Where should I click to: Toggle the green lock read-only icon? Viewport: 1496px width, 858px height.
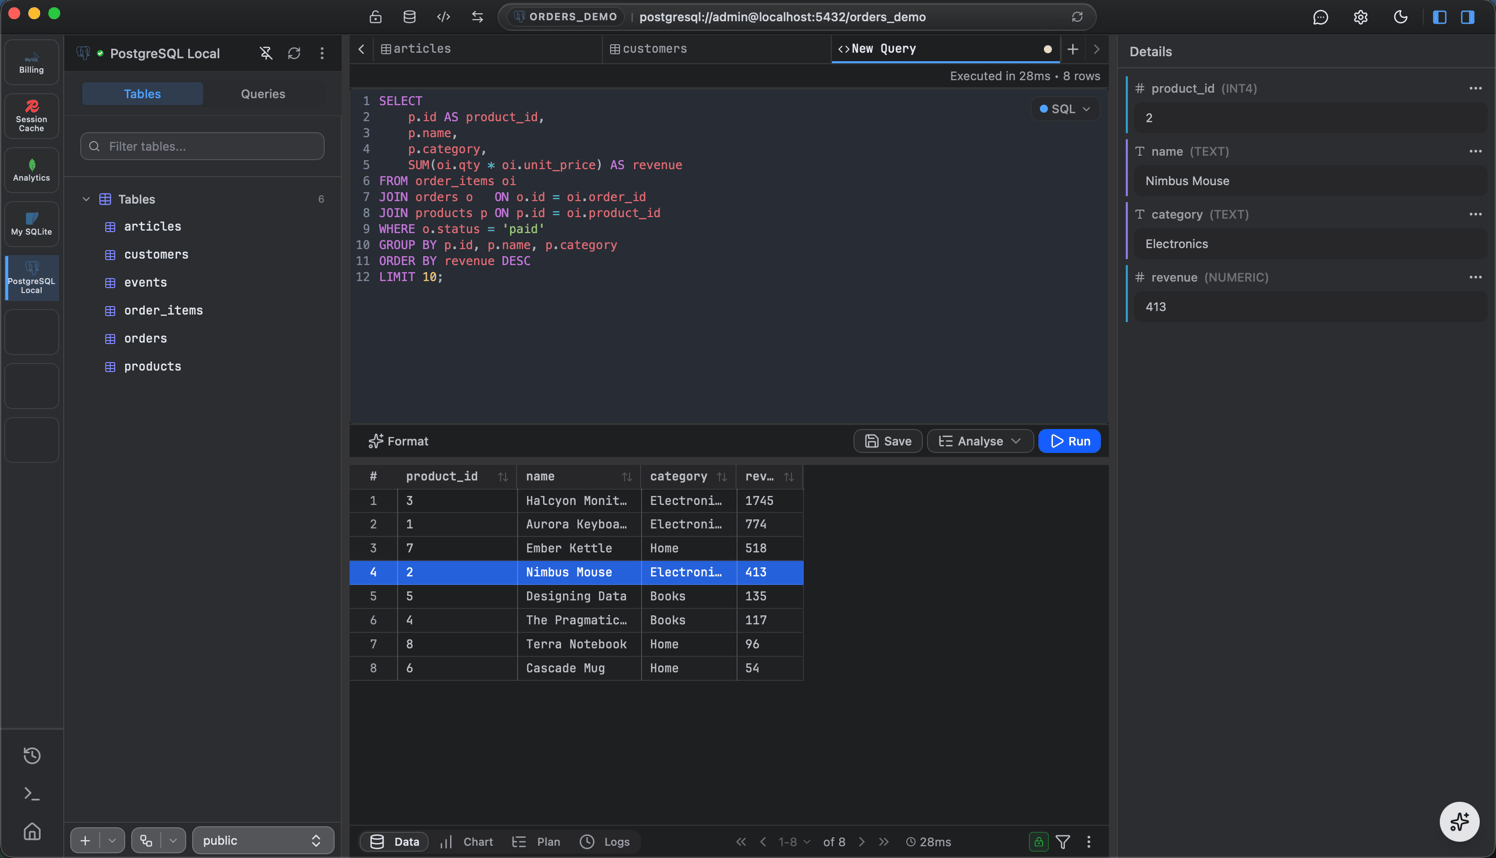coord(1039,842)
